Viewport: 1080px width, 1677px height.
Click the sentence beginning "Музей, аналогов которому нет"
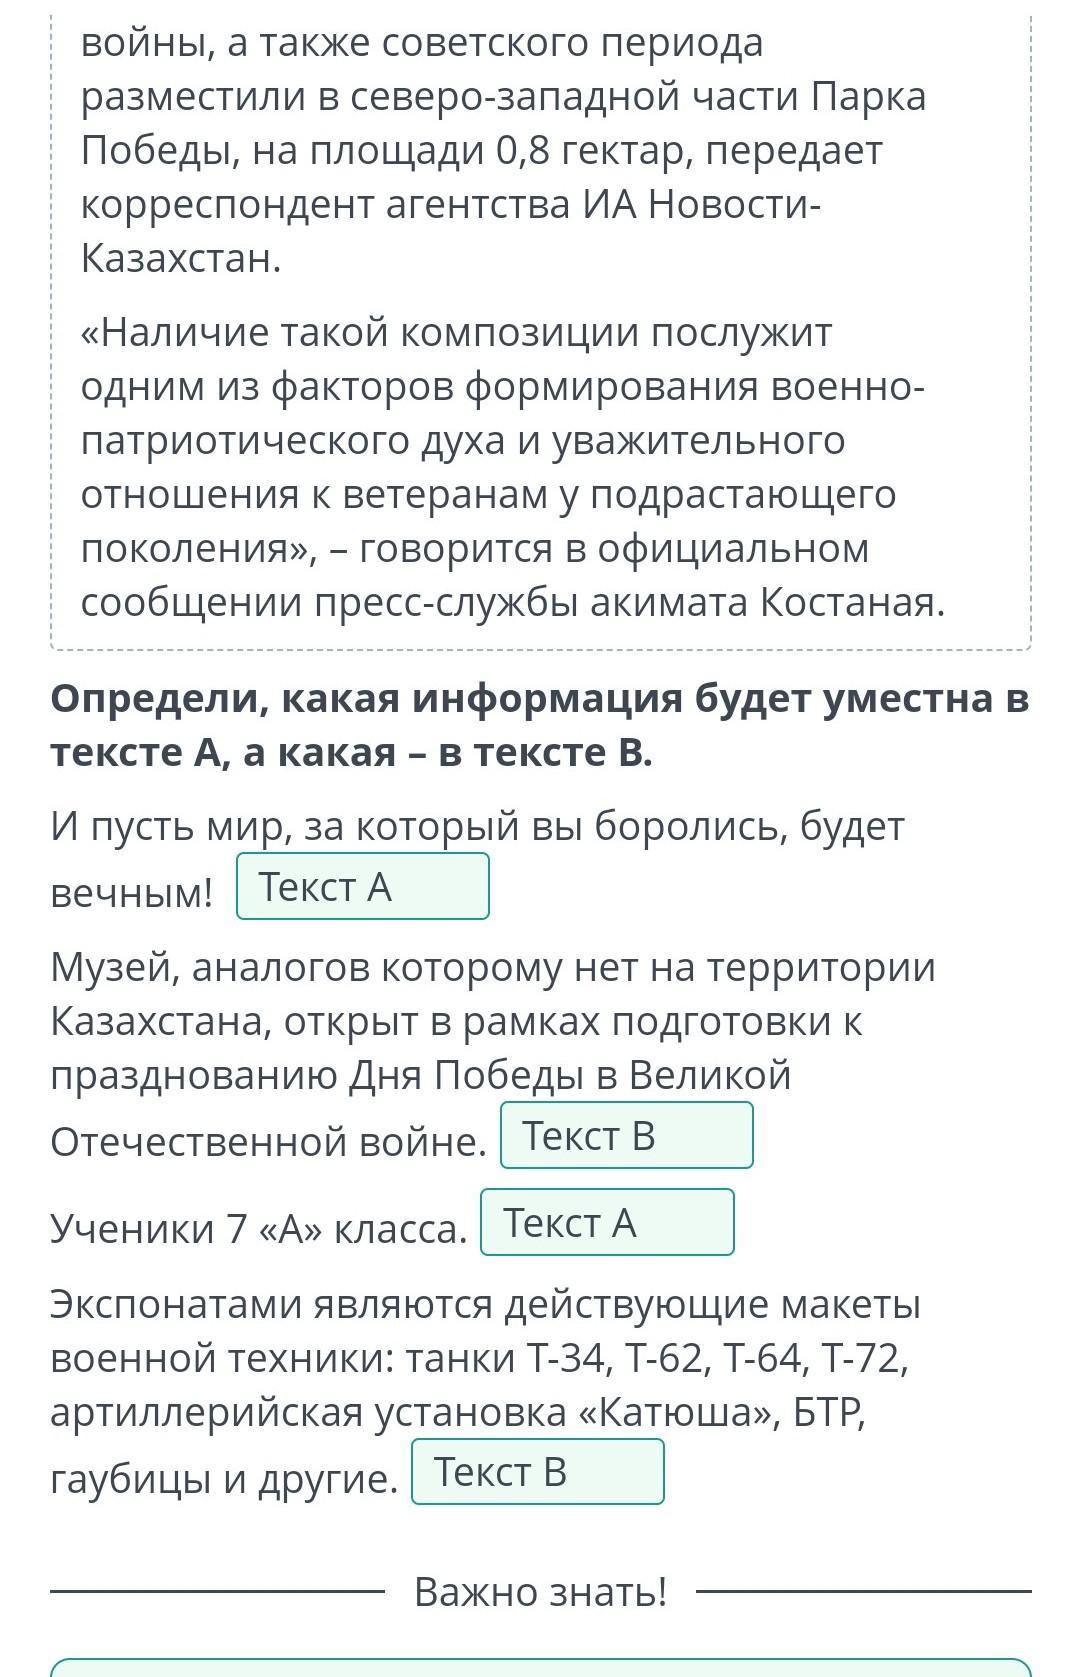pos(494,1054)
